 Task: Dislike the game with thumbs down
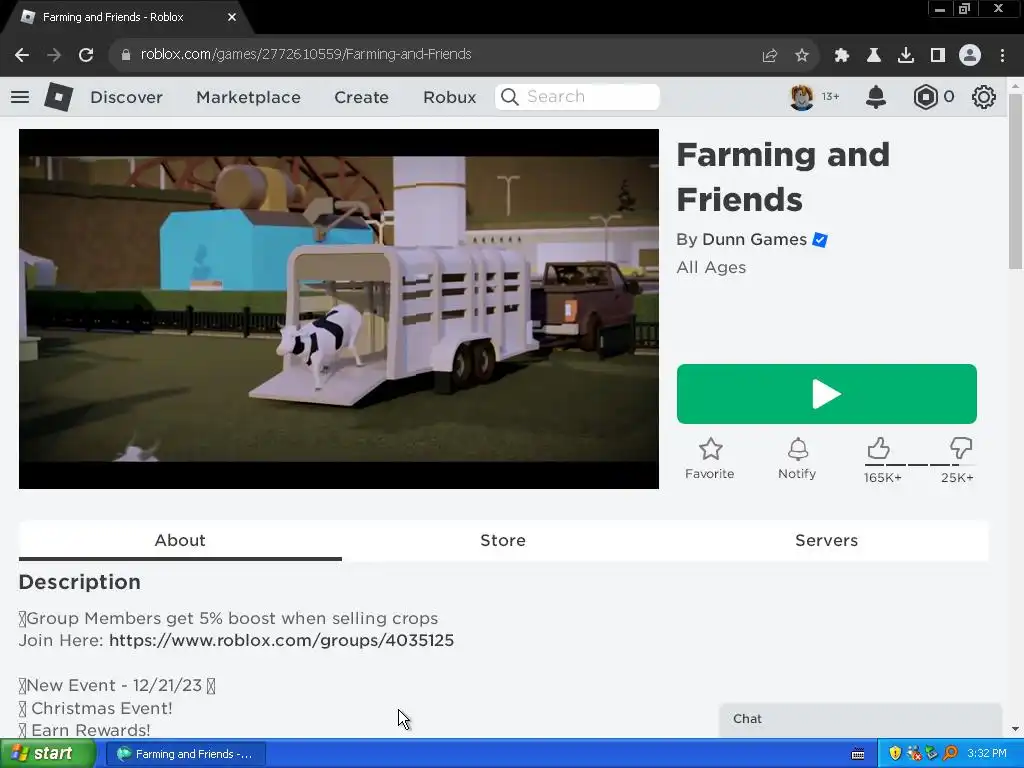(x=961, y=448)
